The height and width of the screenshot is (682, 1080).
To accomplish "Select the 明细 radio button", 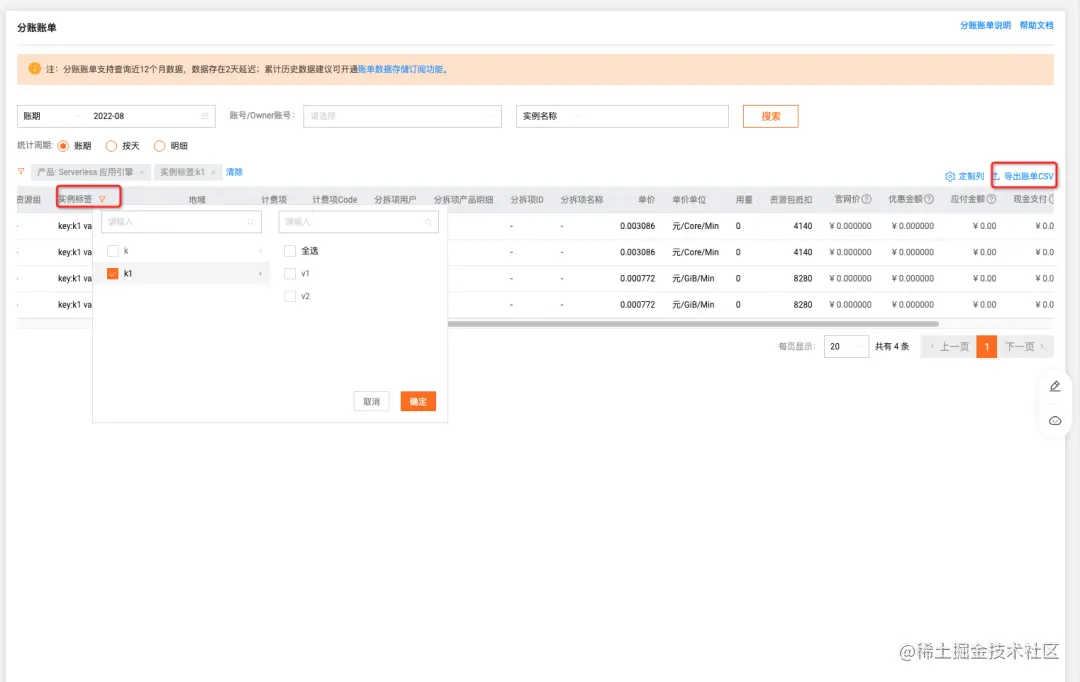I will tap(159, 146).
